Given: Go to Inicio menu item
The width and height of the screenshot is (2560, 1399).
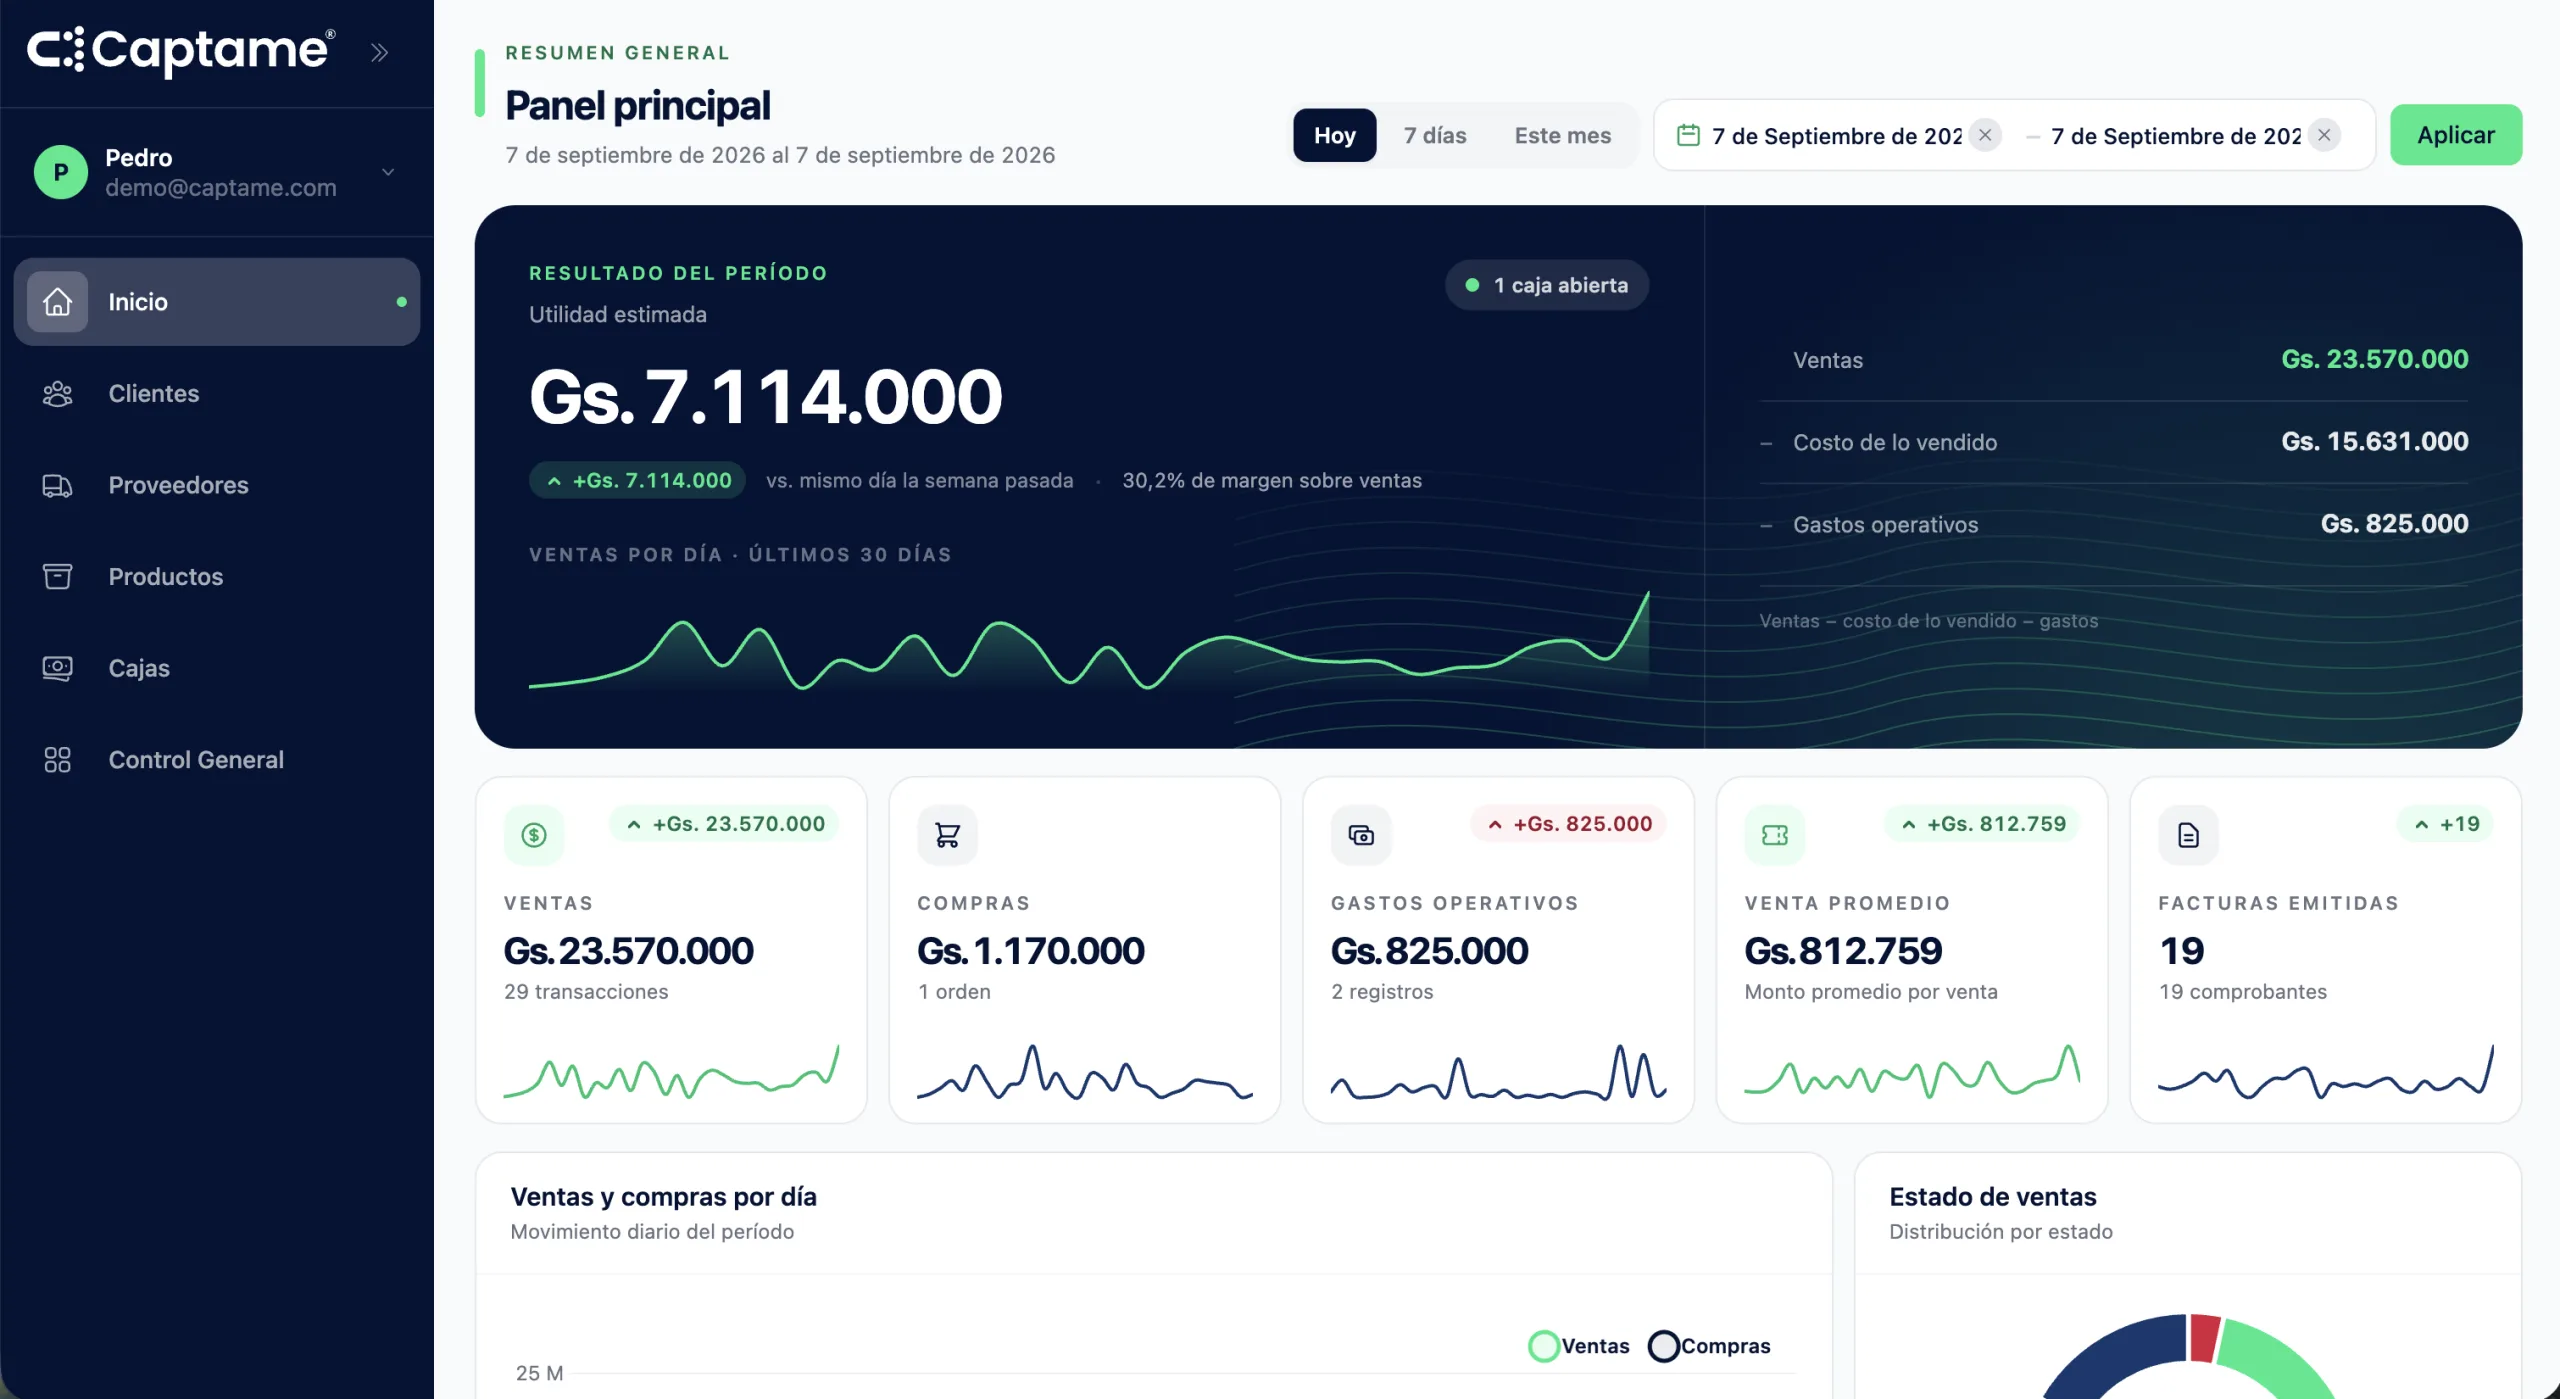Looking at the screenshot, I should (x=217, y=302).
